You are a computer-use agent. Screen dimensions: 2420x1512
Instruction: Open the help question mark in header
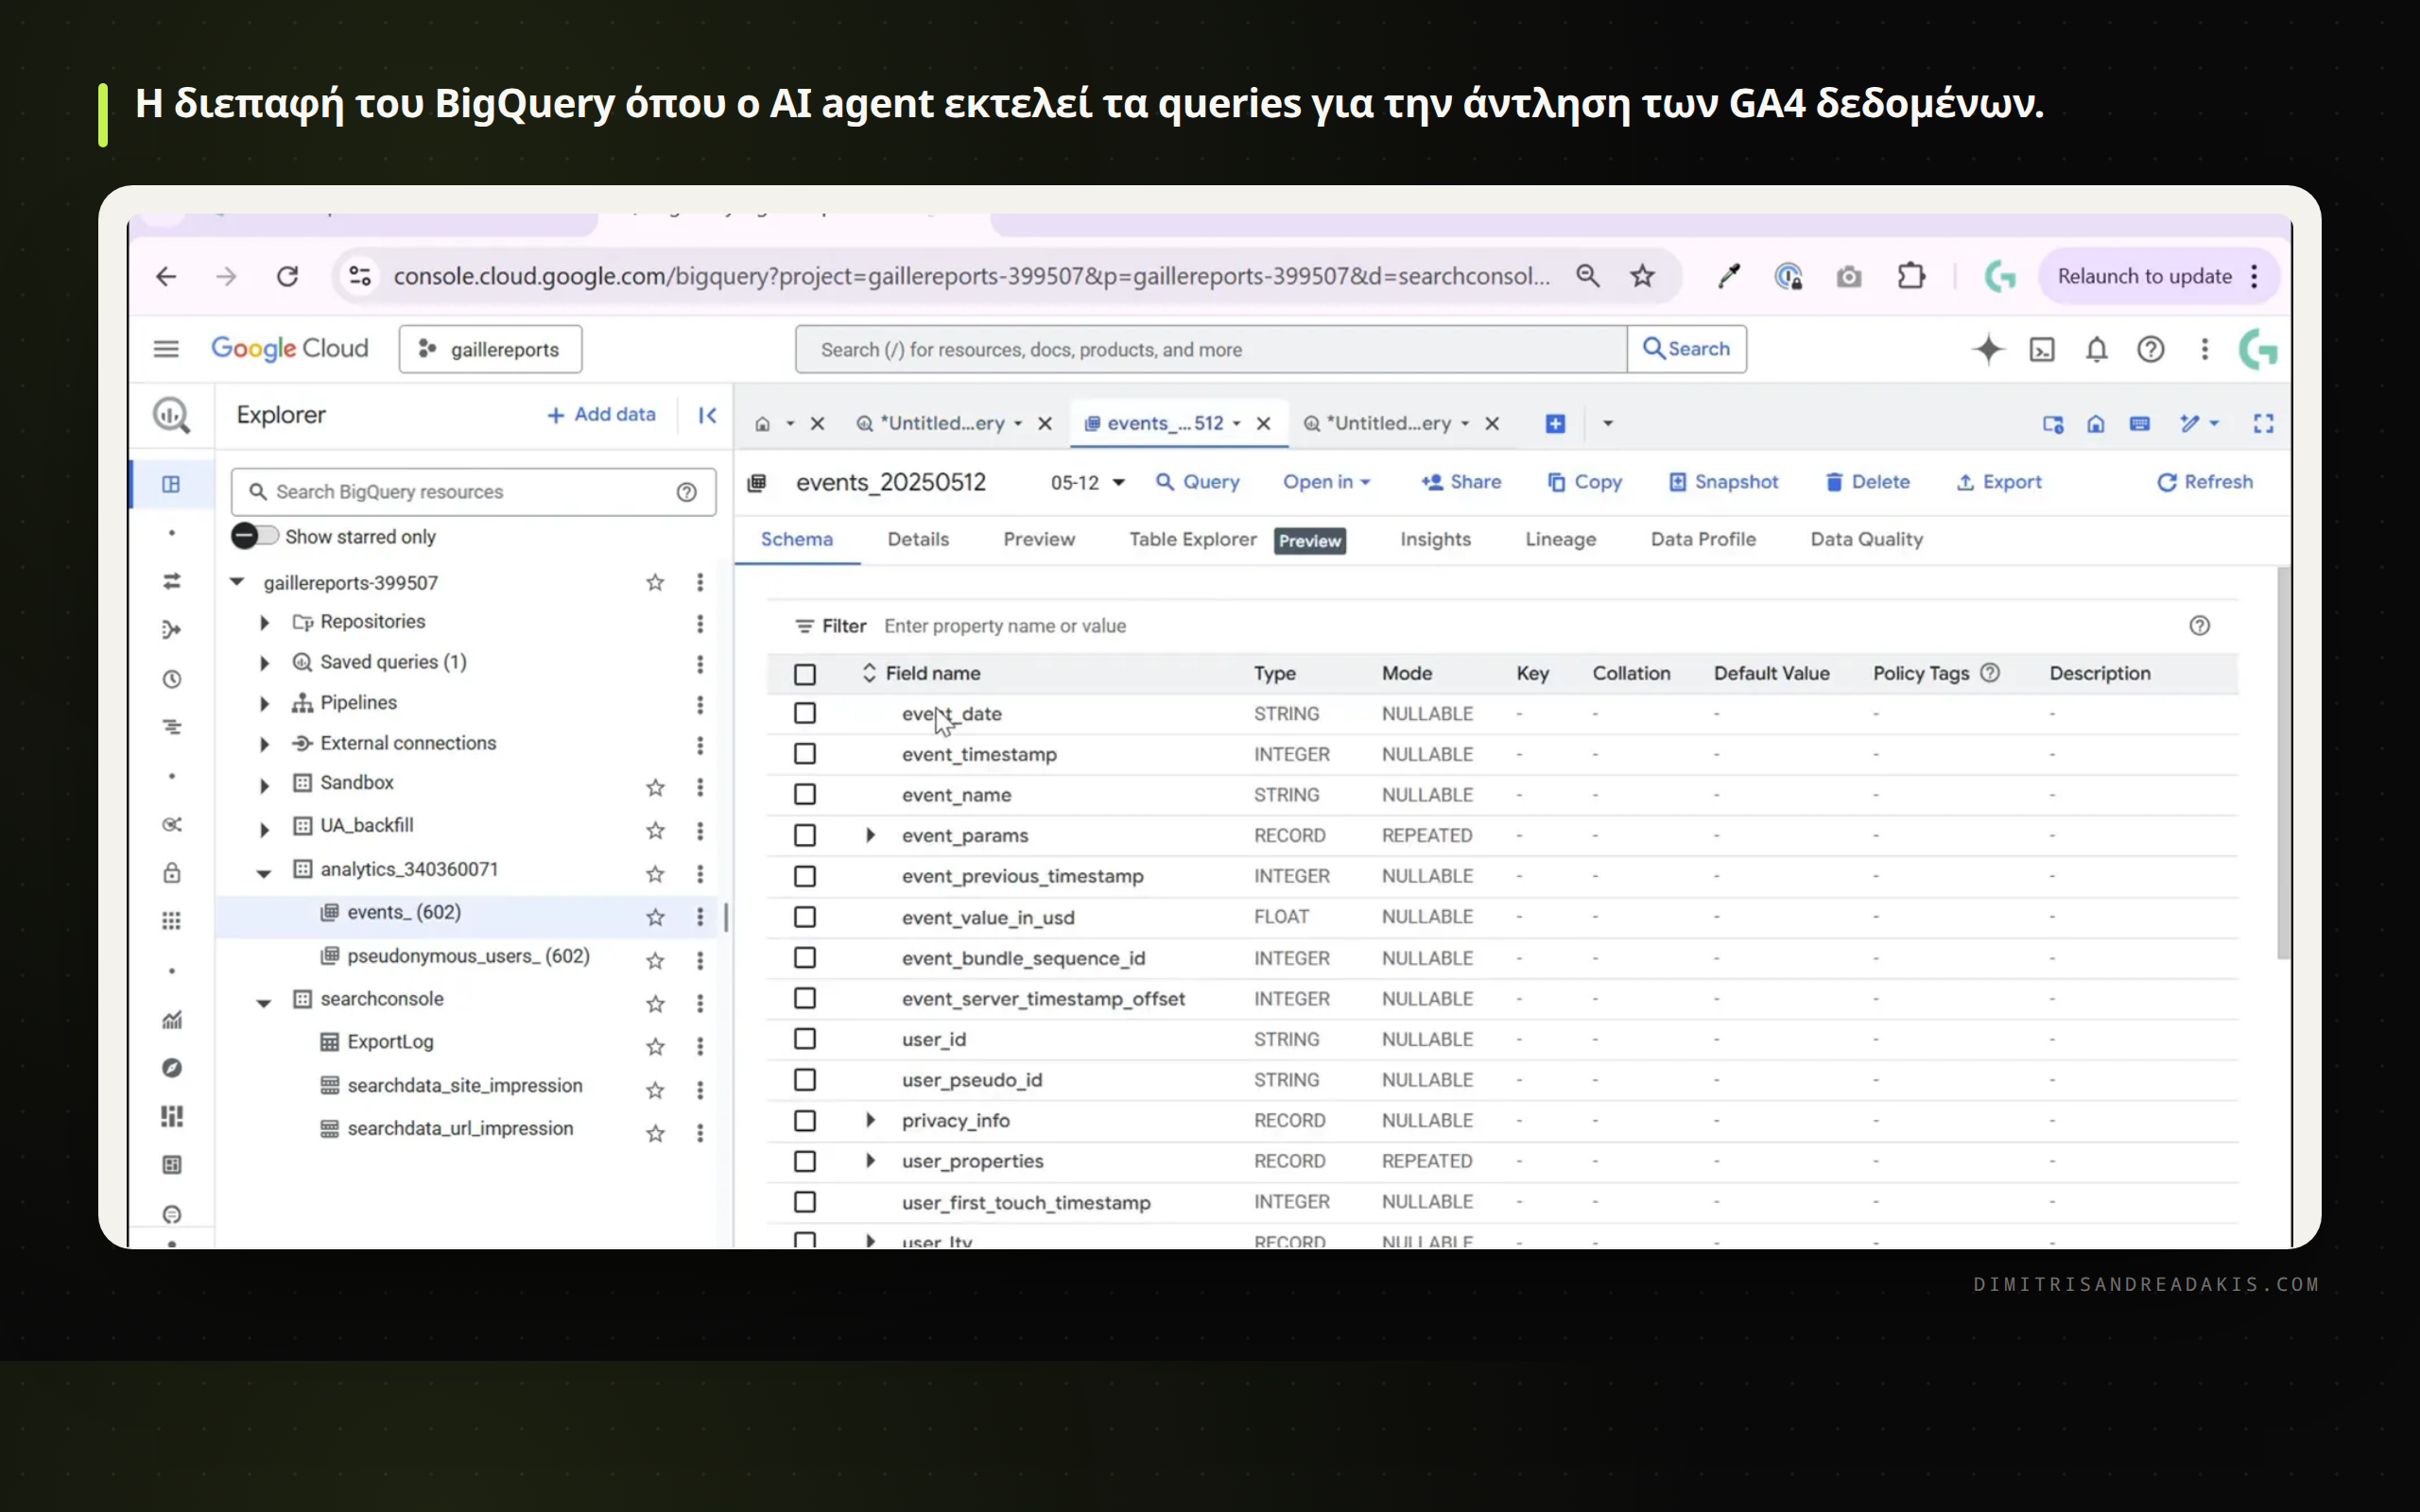click(x=2150, y=349)
